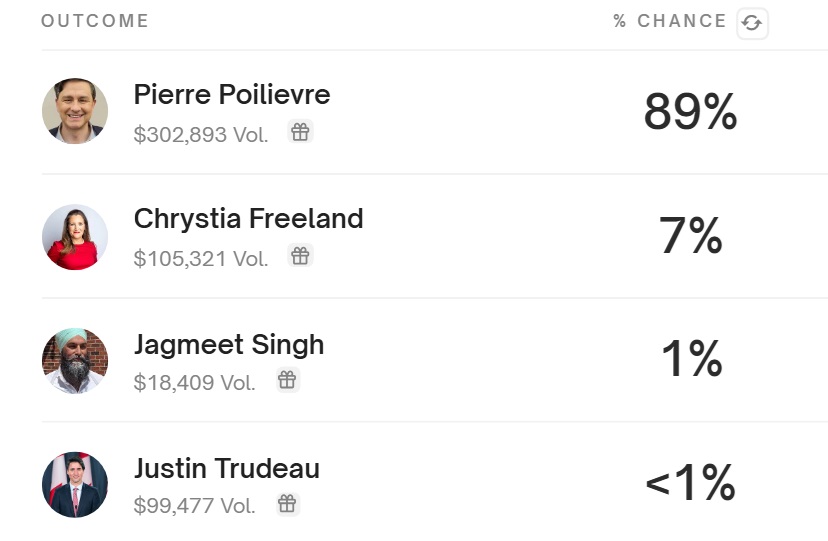The image size is (828, 541).
Task: Open Pierre Poilievre's profile photo
Action: (75, 111)
